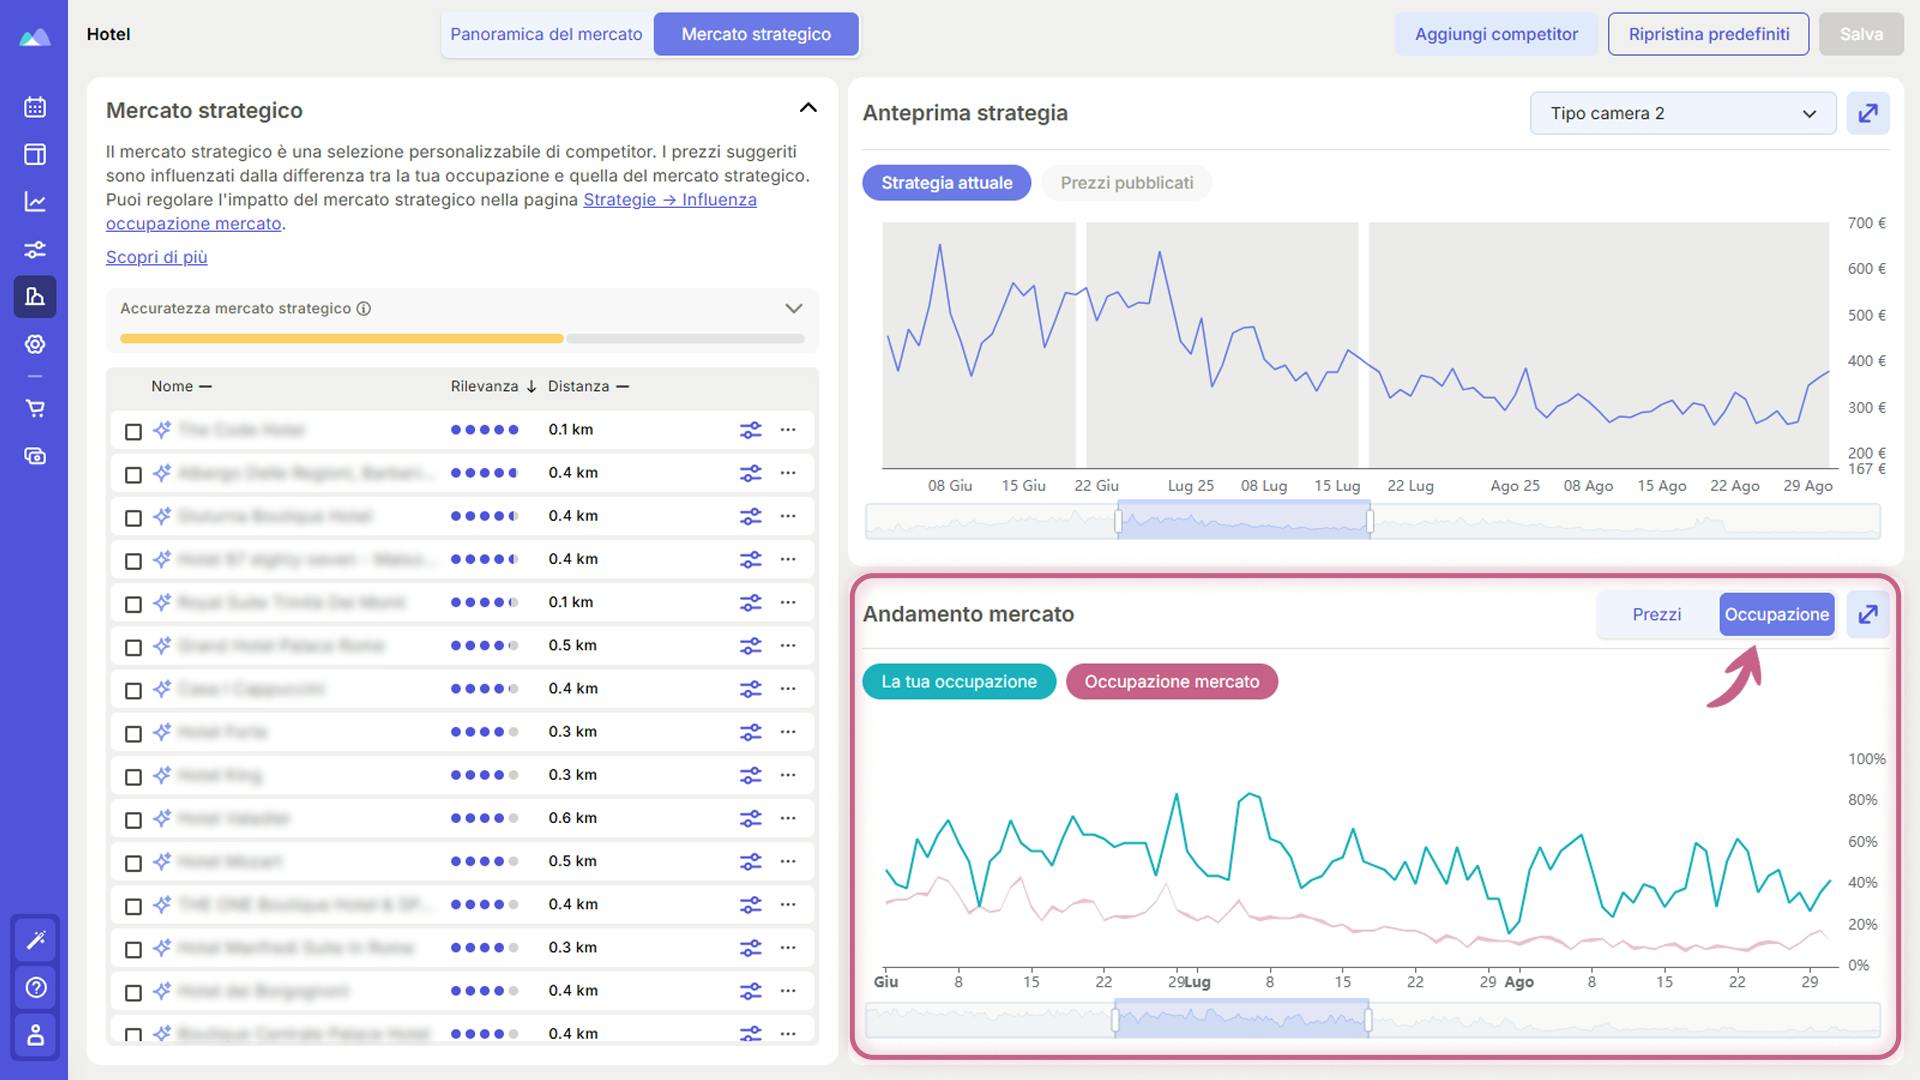Click the Salva button
Image resolution: width=1920 pixels, height=1080 pixels.
click(x=1861, y=34)
